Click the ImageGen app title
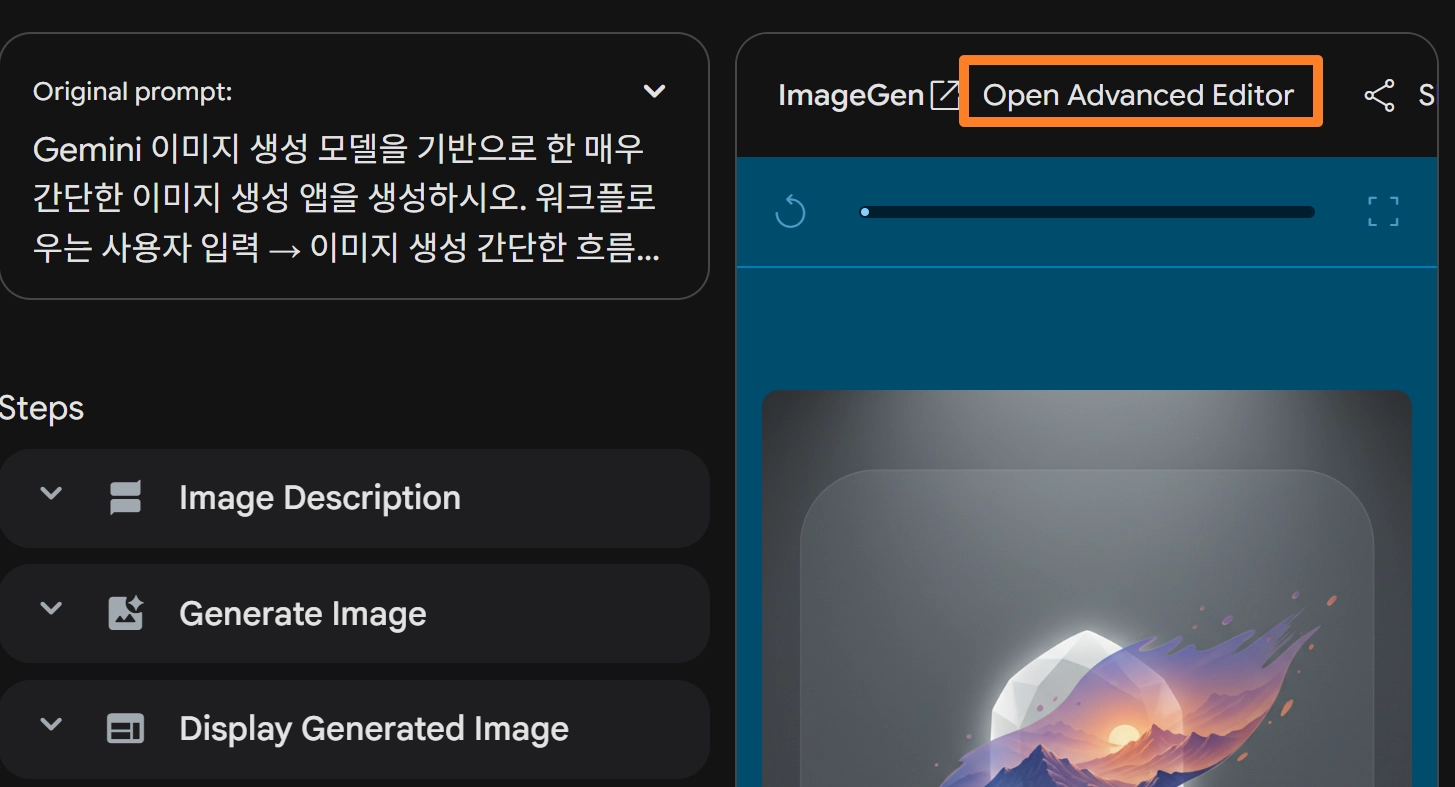 851,95
